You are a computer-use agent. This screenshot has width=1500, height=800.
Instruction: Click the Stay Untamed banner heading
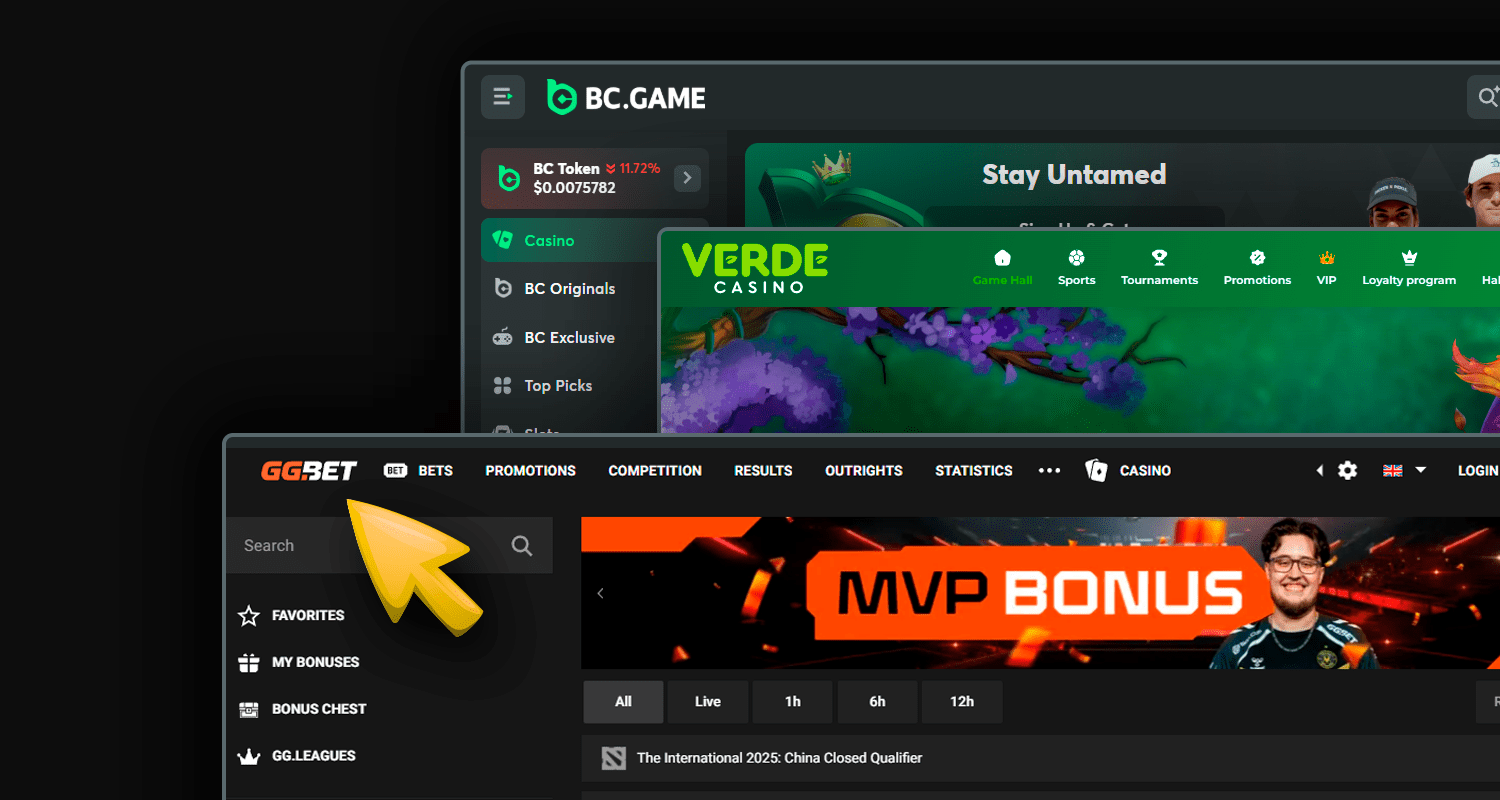(x=1074, y=175)
